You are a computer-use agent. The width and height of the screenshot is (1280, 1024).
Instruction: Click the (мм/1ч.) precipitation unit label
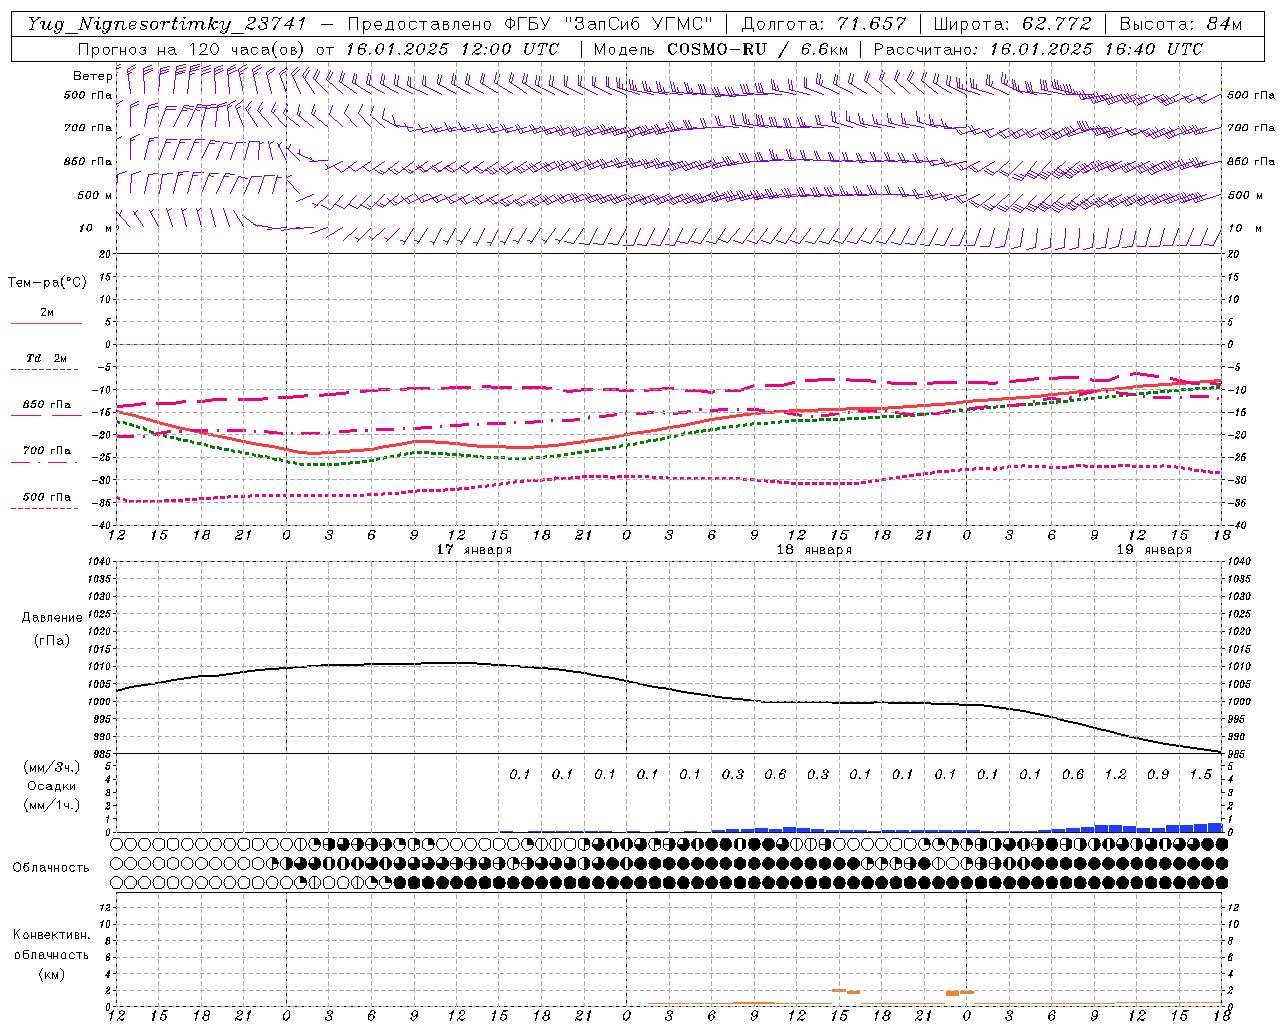(52, 805)
